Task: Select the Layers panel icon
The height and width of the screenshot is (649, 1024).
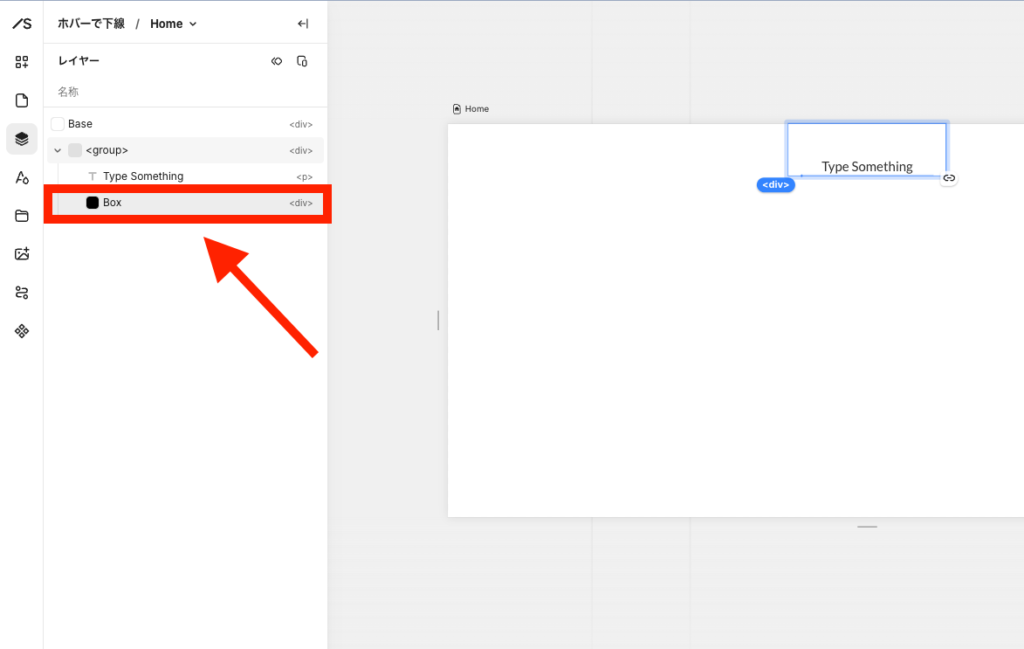Action: [x=21, y=139]
